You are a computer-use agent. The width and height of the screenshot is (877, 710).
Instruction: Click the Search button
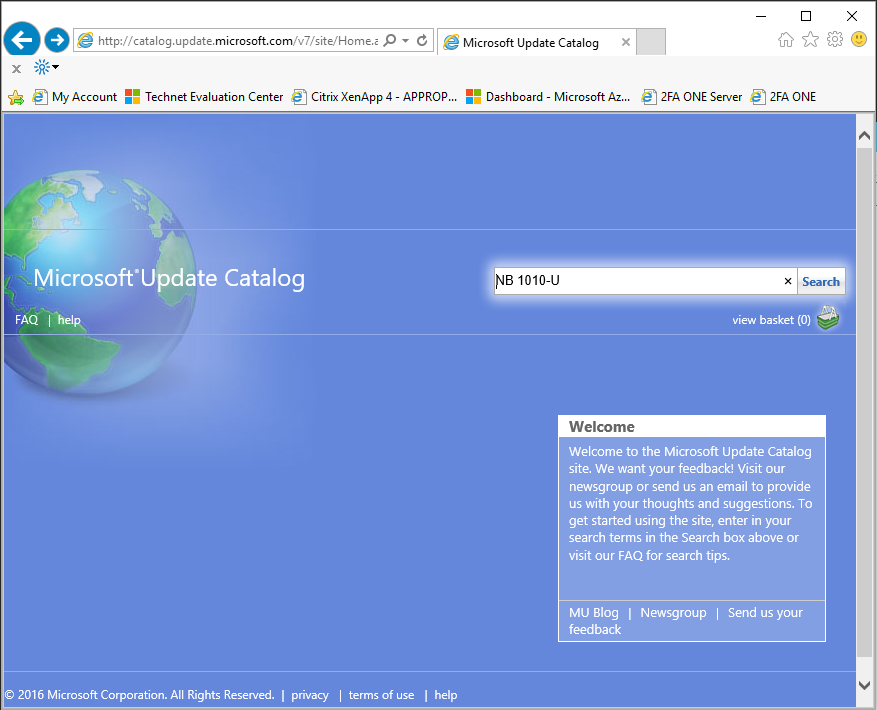pyautogui.click(x=821, y=281)
